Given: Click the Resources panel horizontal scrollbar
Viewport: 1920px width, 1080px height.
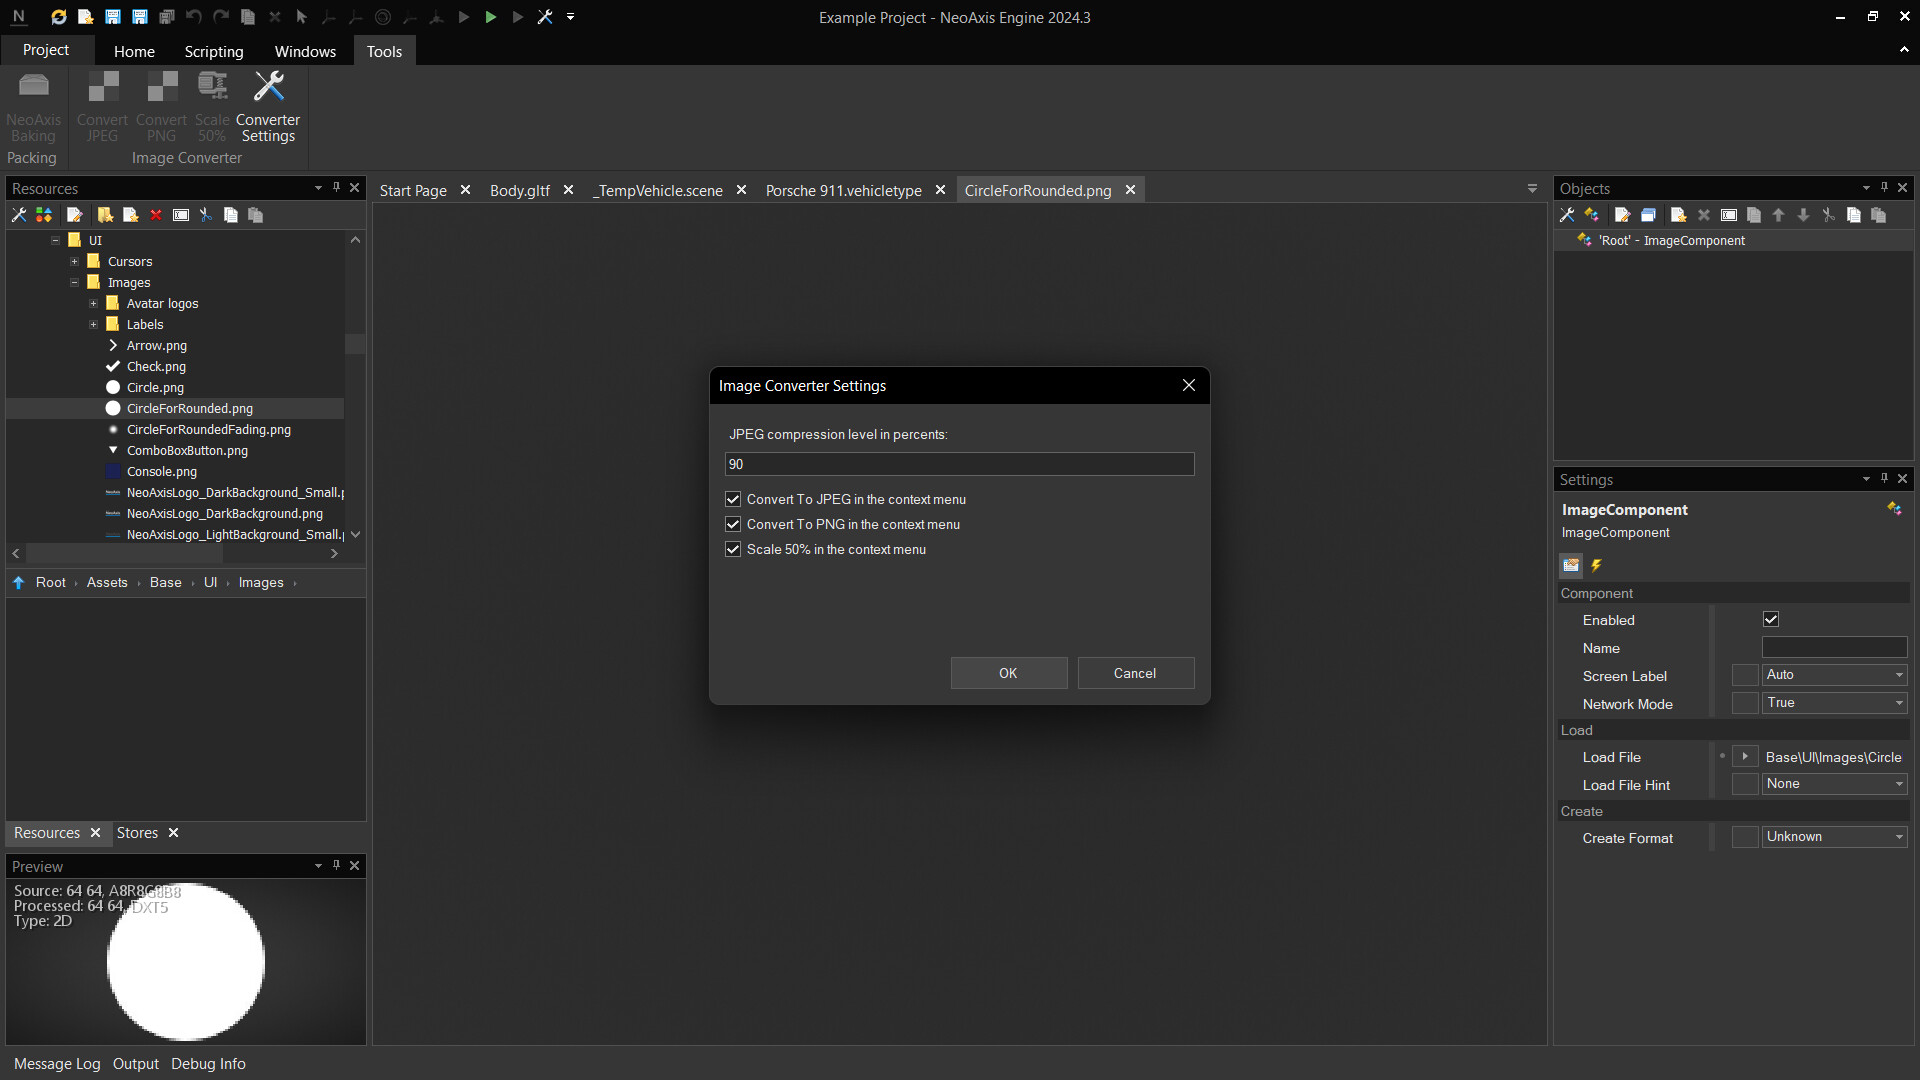Looking at the screenshot, I should [125, 553].
